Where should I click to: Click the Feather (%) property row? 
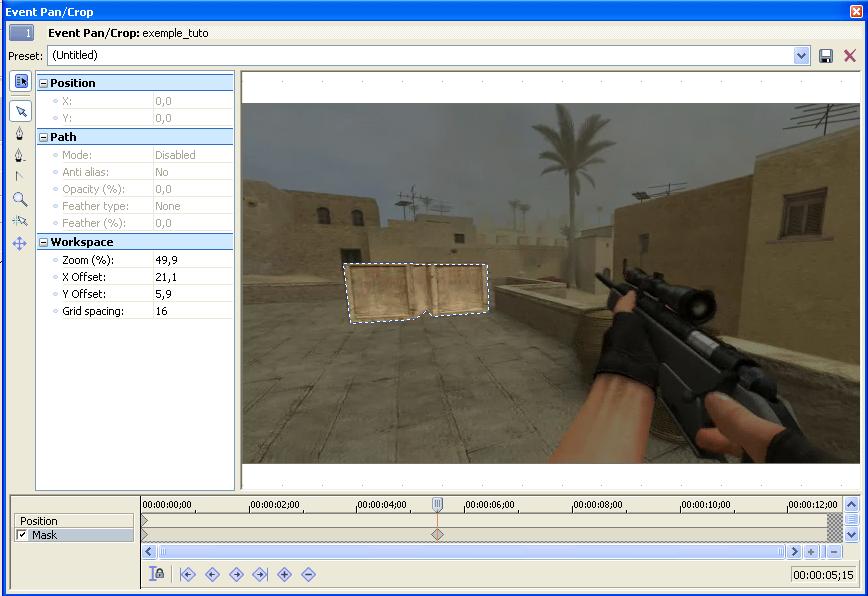point(135,223)
